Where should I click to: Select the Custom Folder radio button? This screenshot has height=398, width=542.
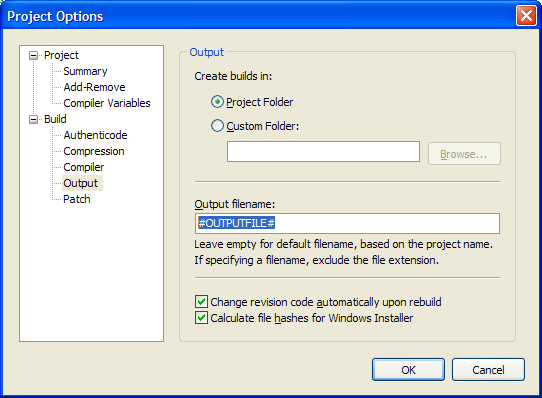217,126
